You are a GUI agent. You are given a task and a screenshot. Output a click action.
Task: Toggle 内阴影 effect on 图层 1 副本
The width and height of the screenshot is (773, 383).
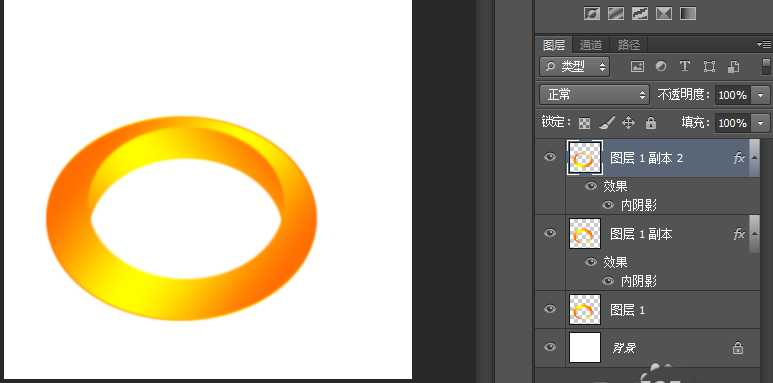click(x=608, y=281)
